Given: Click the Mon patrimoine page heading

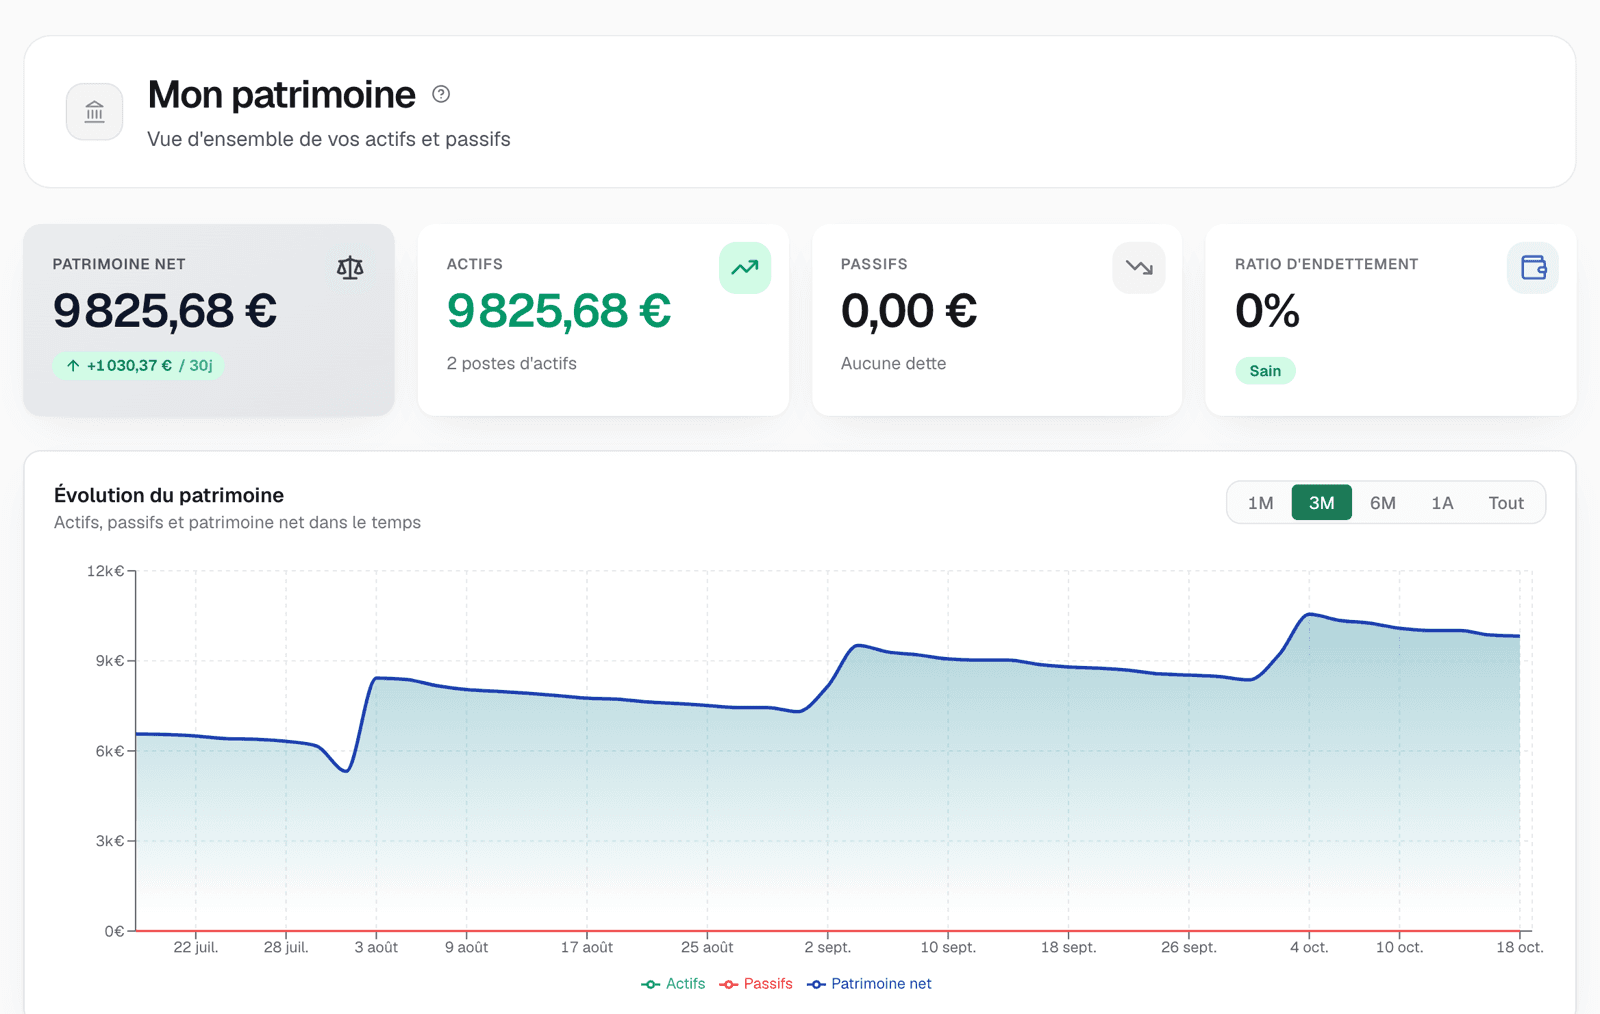Looking at the screenshot, I should click(281, 95).
